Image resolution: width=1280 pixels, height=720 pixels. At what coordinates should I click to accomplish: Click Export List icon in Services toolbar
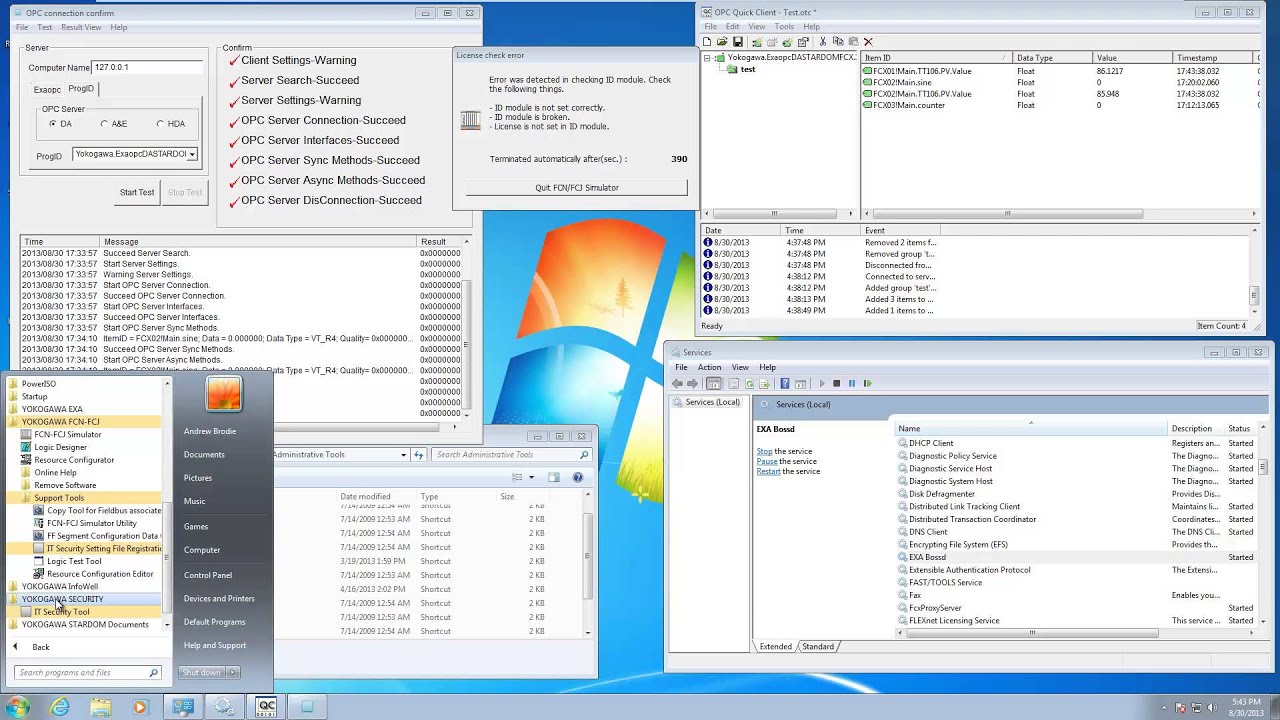[x=765, y=383]
